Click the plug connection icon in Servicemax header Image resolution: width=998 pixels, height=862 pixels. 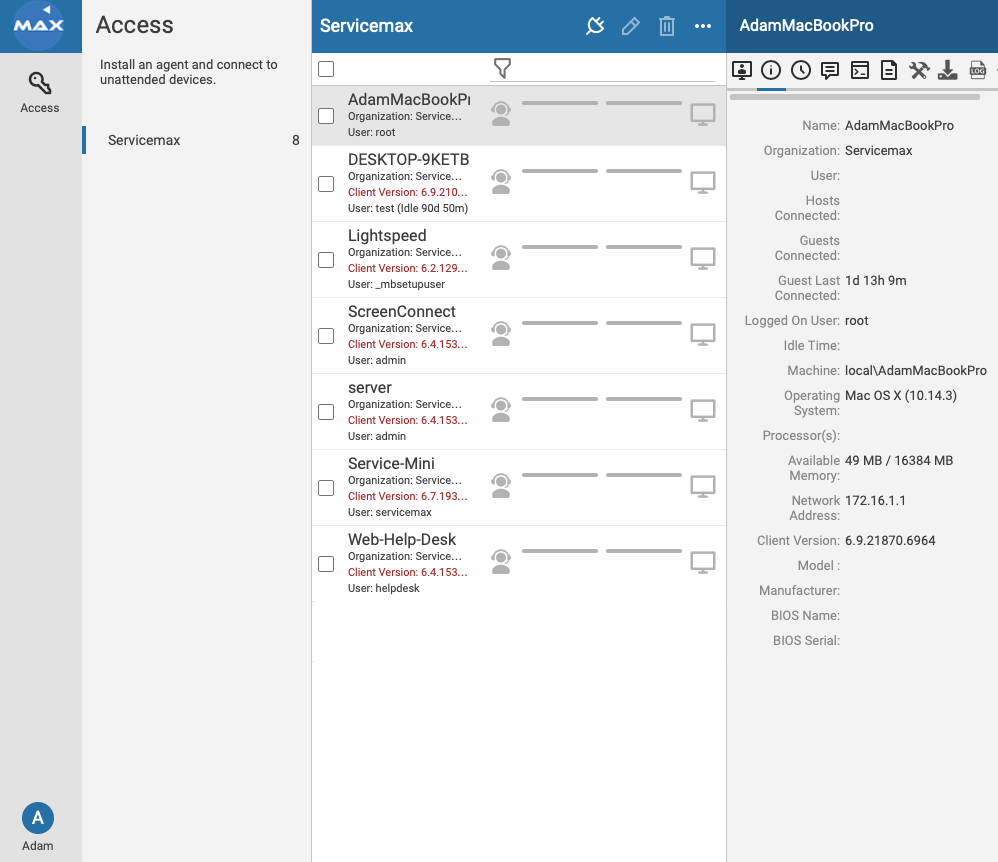click(x=594, y=26)
